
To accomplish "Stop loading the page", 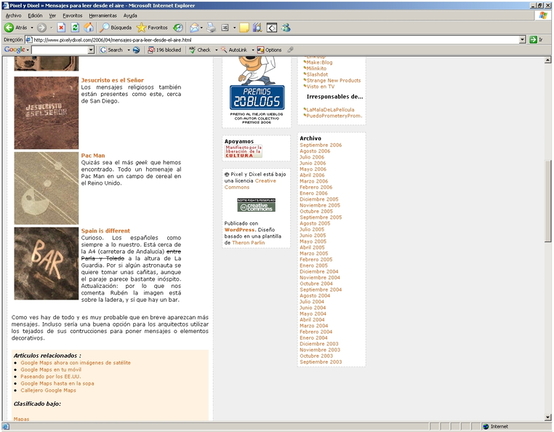I will click(61, 28).
